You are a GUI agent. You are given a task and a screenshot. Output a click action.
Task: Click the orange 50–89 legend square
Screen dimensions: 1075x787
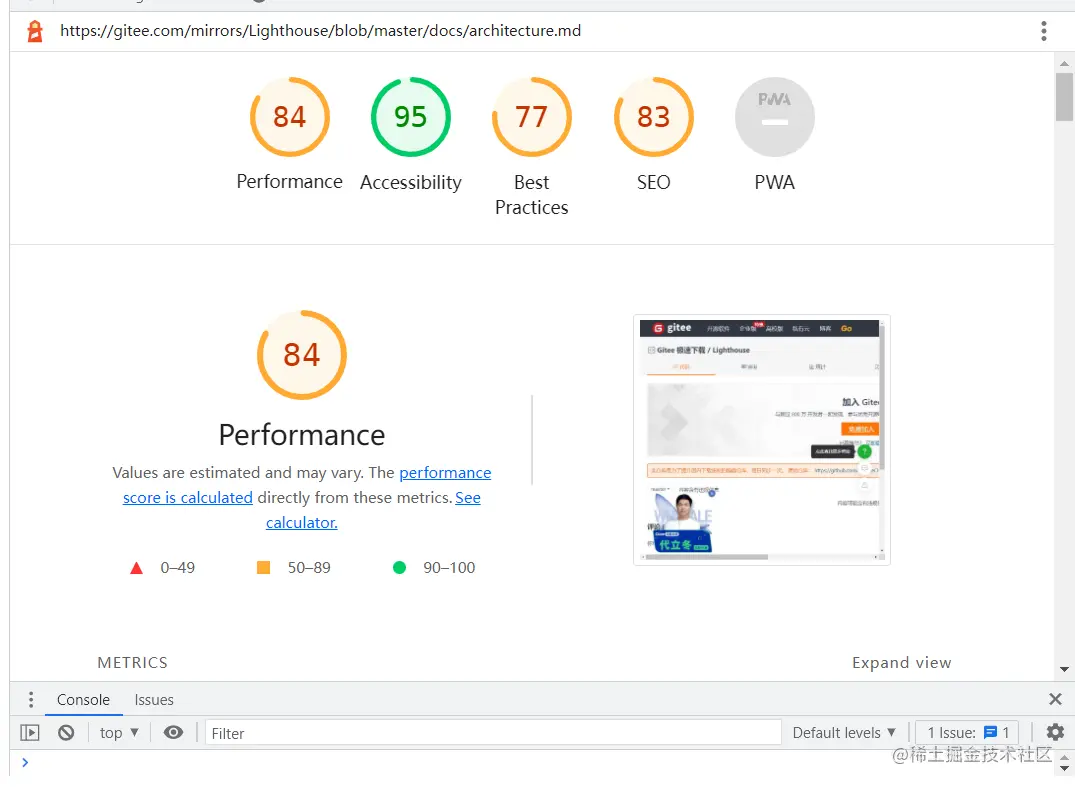pyautogui.click(x=263, y=568)
